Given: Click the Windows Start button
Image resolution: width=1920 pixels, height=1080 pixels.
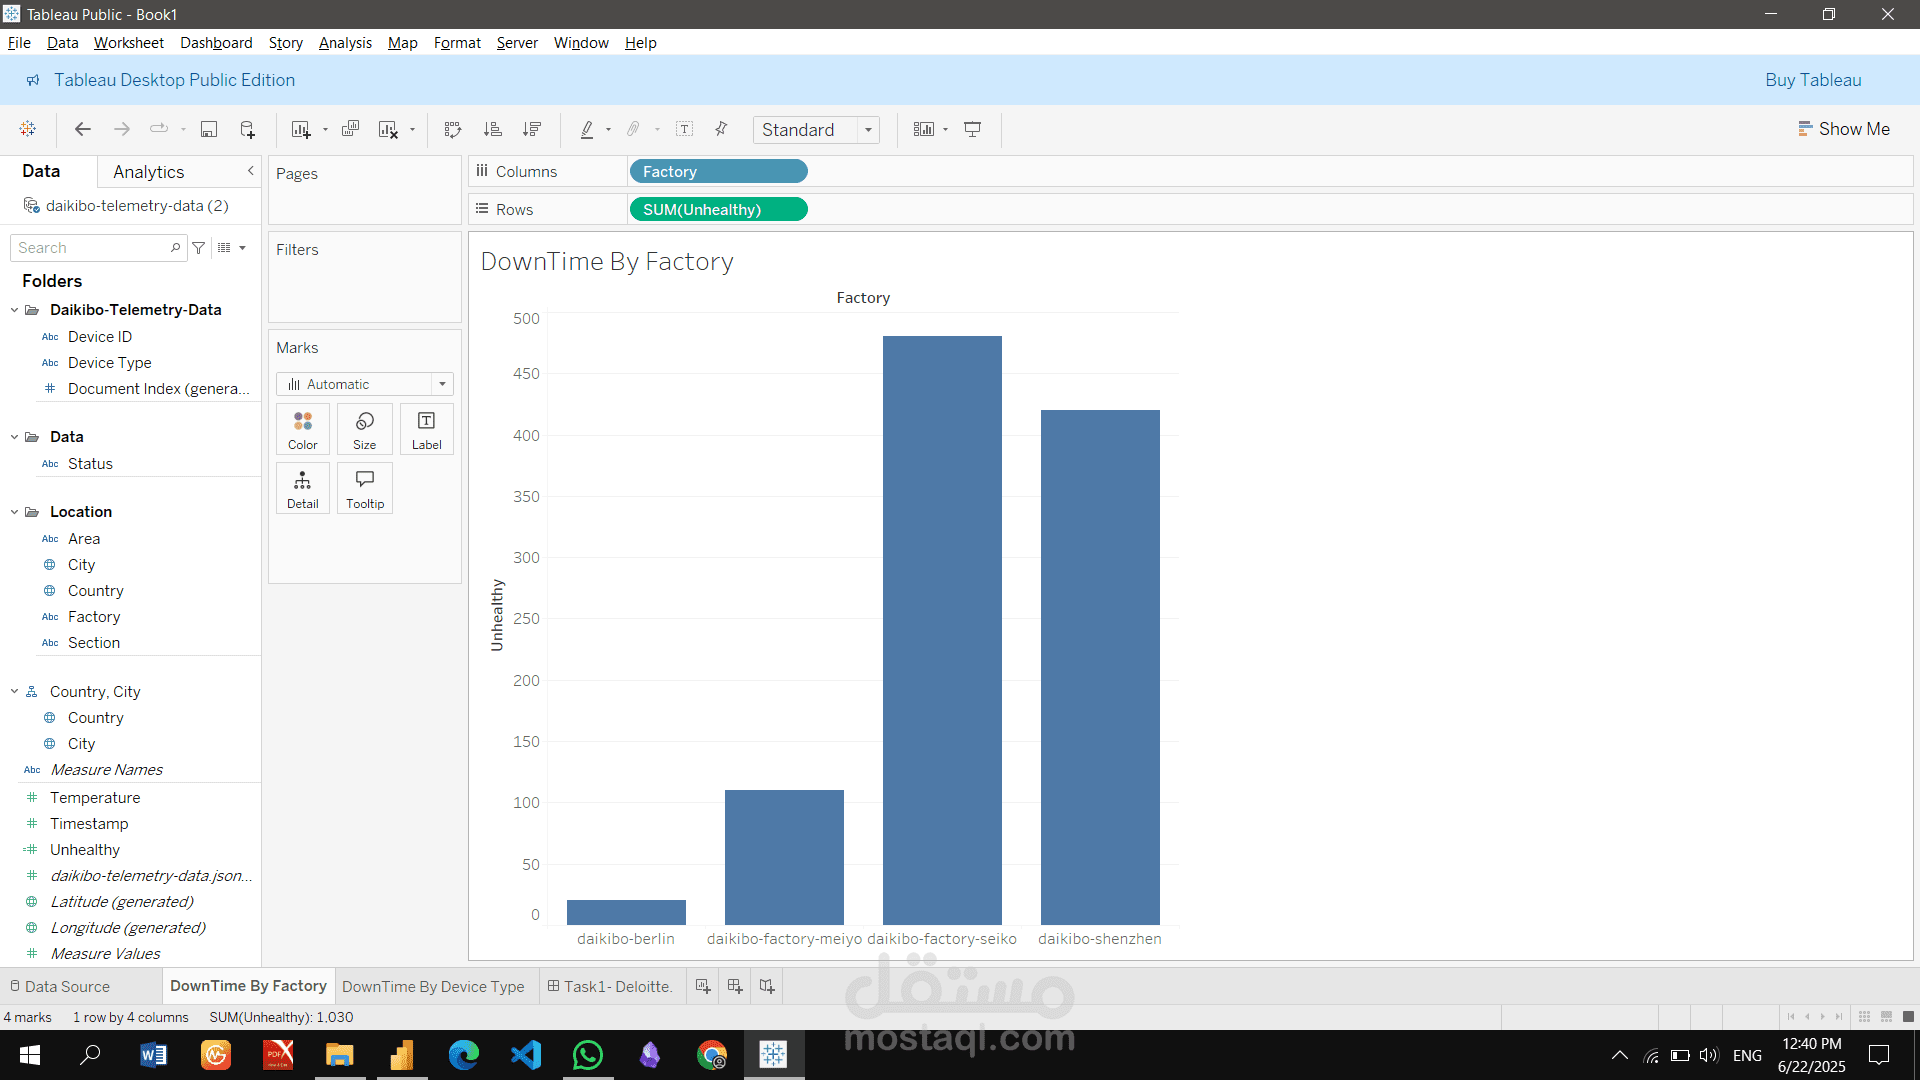Looking at the screenshot, I should pos(30,1055).
